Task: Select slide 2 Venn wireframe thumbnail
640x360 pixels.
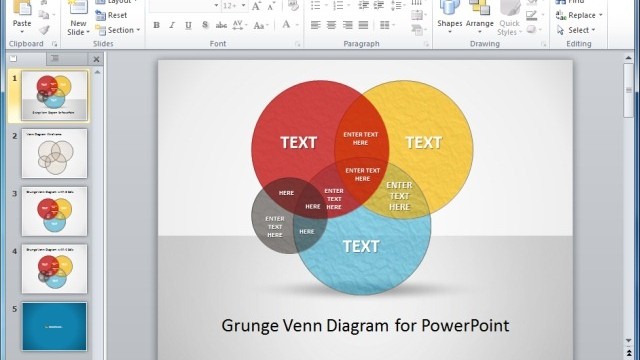Action: [x=54, y=153]
